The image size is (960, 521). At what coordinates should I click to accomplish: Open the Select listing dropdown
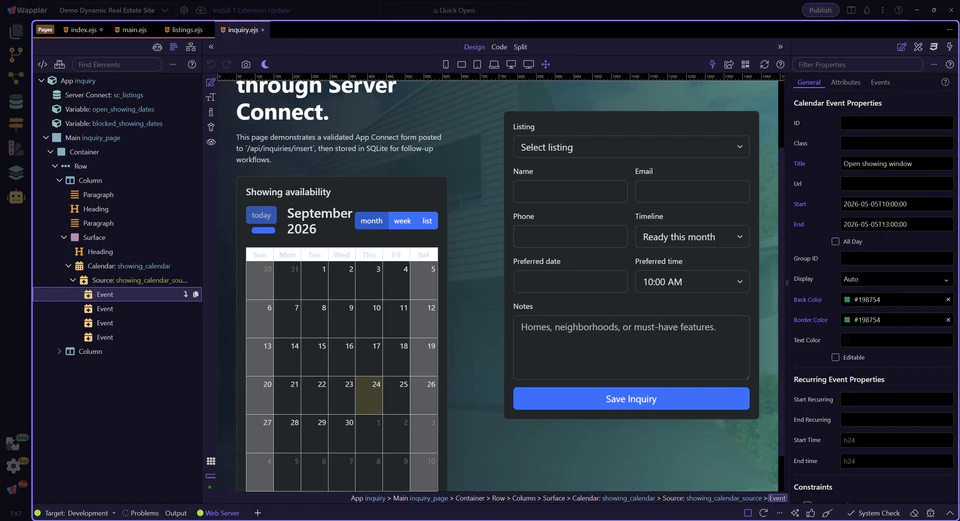[x=631, y=147]
